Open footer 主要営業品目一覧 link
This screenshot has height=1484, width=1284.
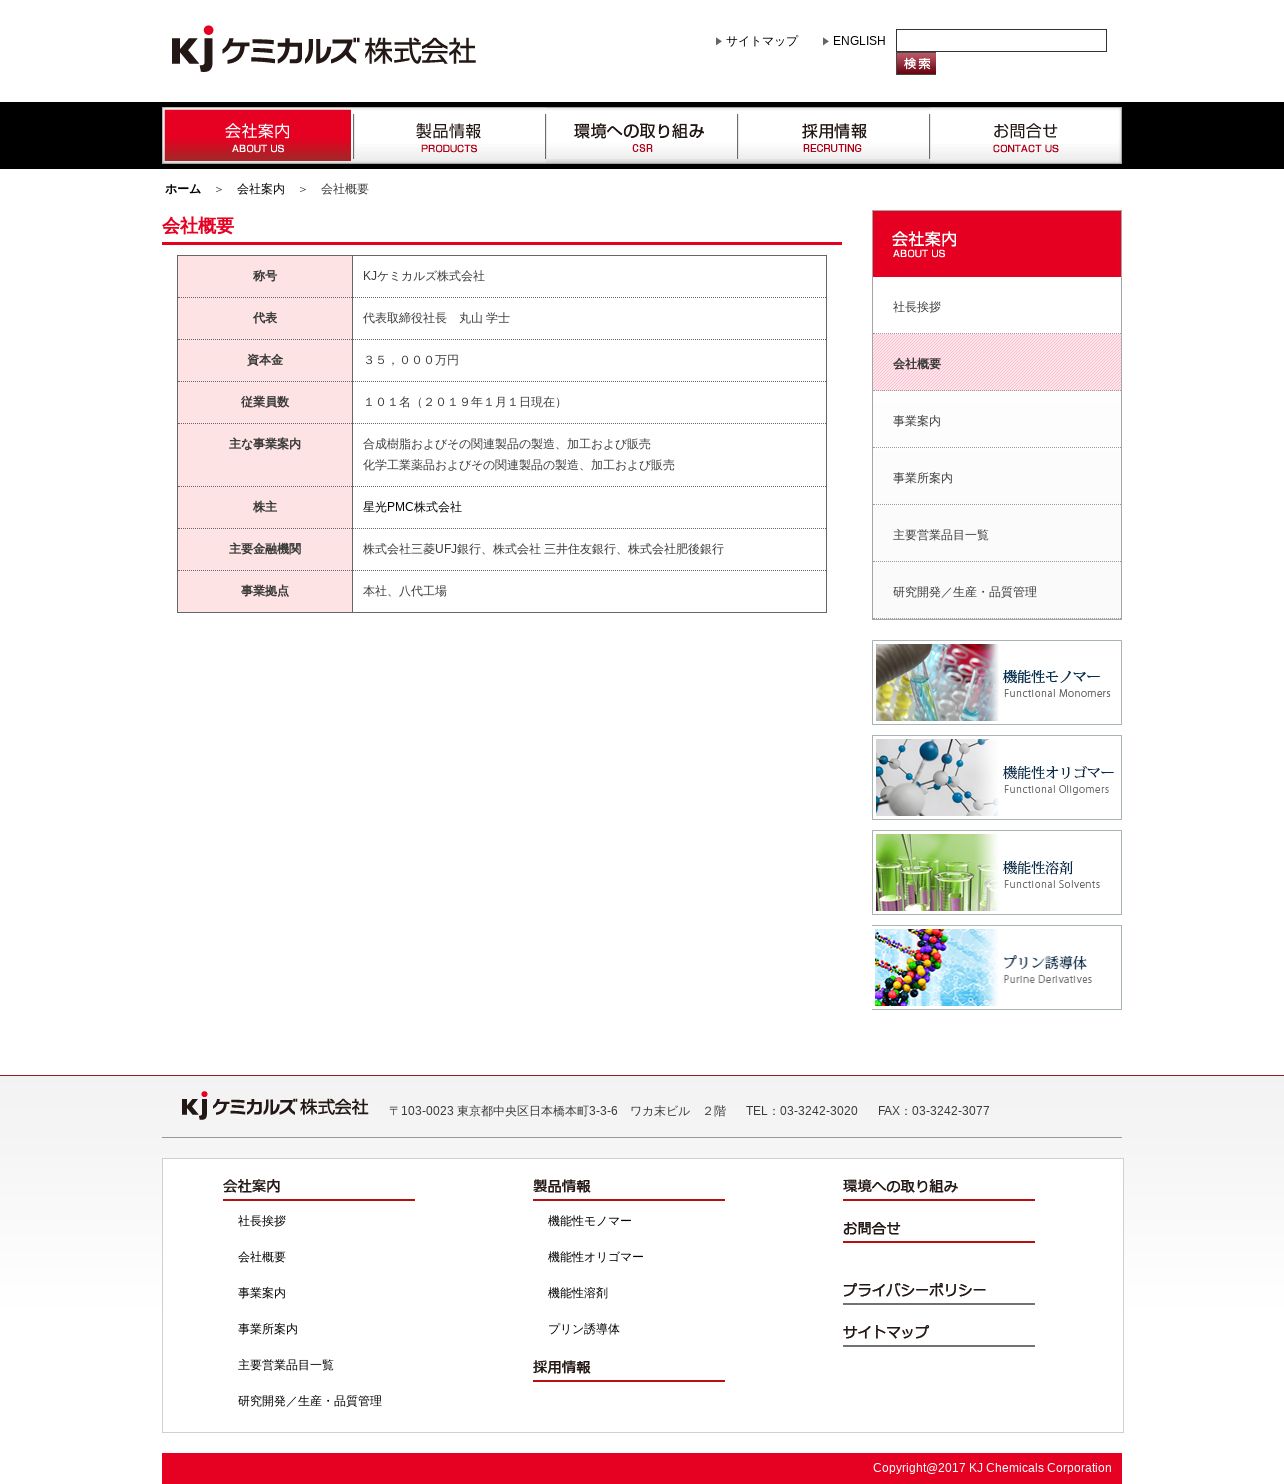(286, 1365)
